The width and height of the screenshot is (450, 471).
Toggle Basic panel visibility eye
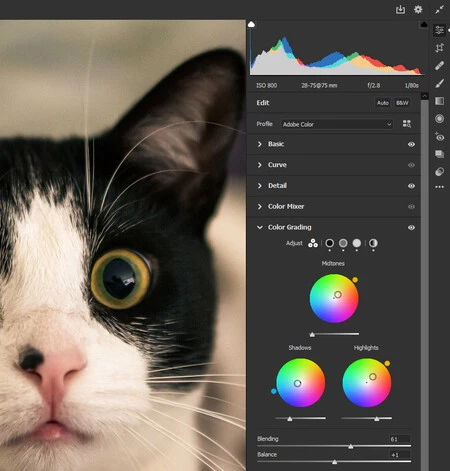[x=411, y=144]
